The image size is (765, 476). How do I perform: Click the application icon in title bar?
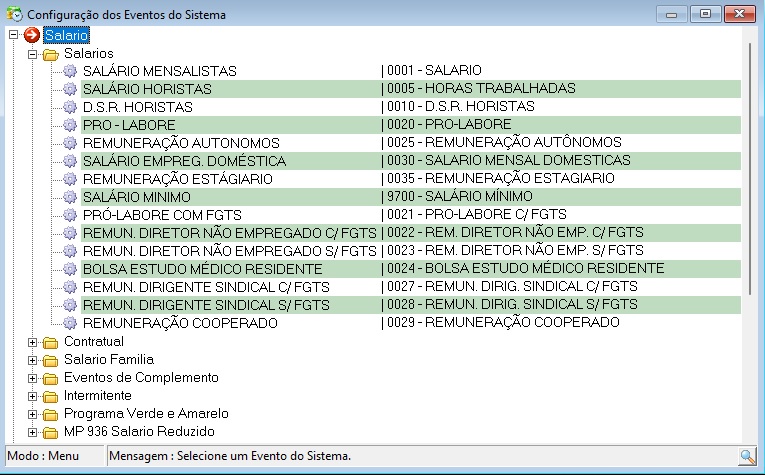(x=14, y=14)
